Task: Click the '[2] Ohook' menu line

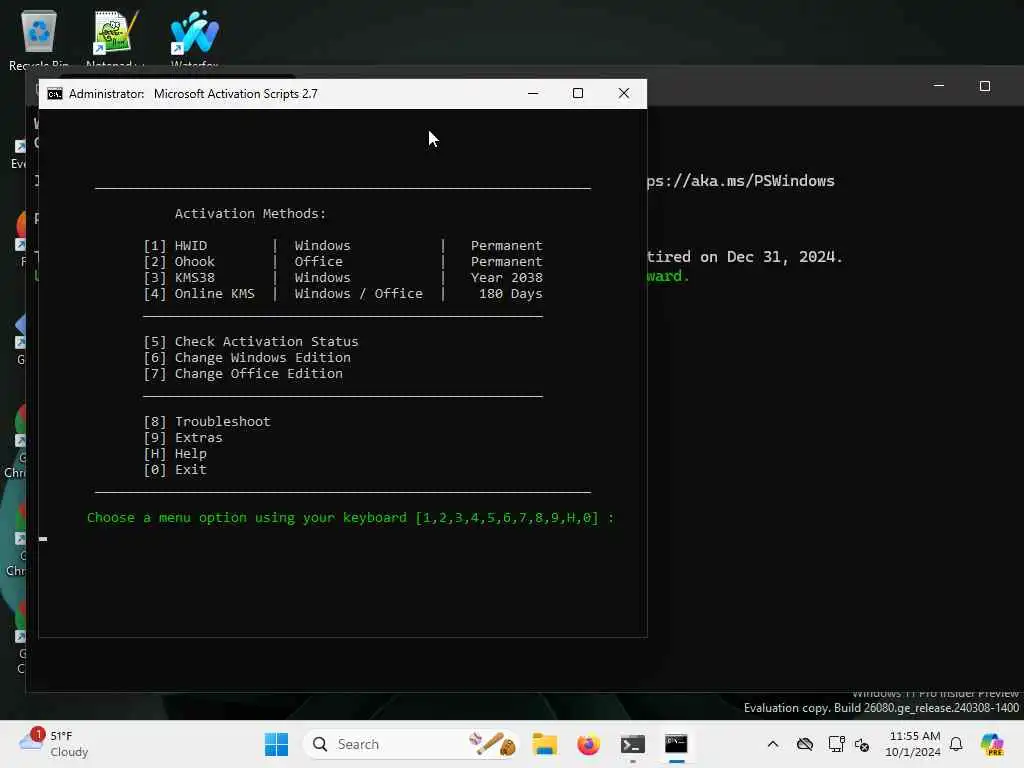Action: [343, 262]
